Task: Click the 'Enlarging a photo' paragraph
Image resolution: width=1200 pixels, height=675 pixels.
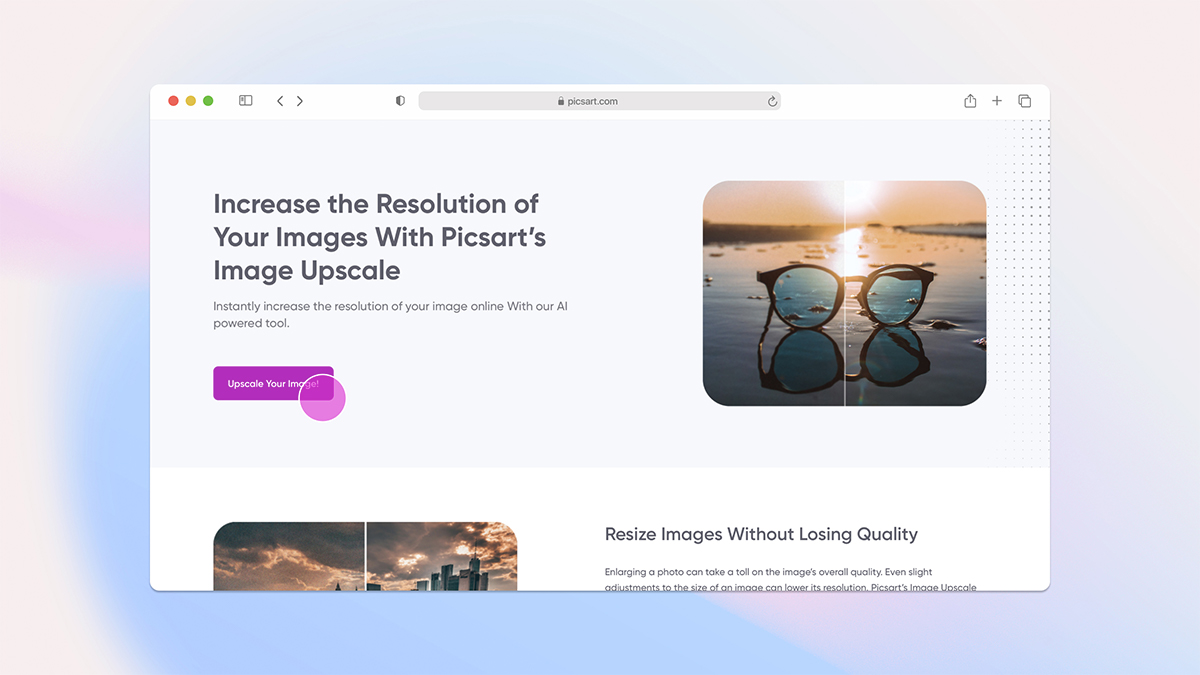Action: [791, 580]
